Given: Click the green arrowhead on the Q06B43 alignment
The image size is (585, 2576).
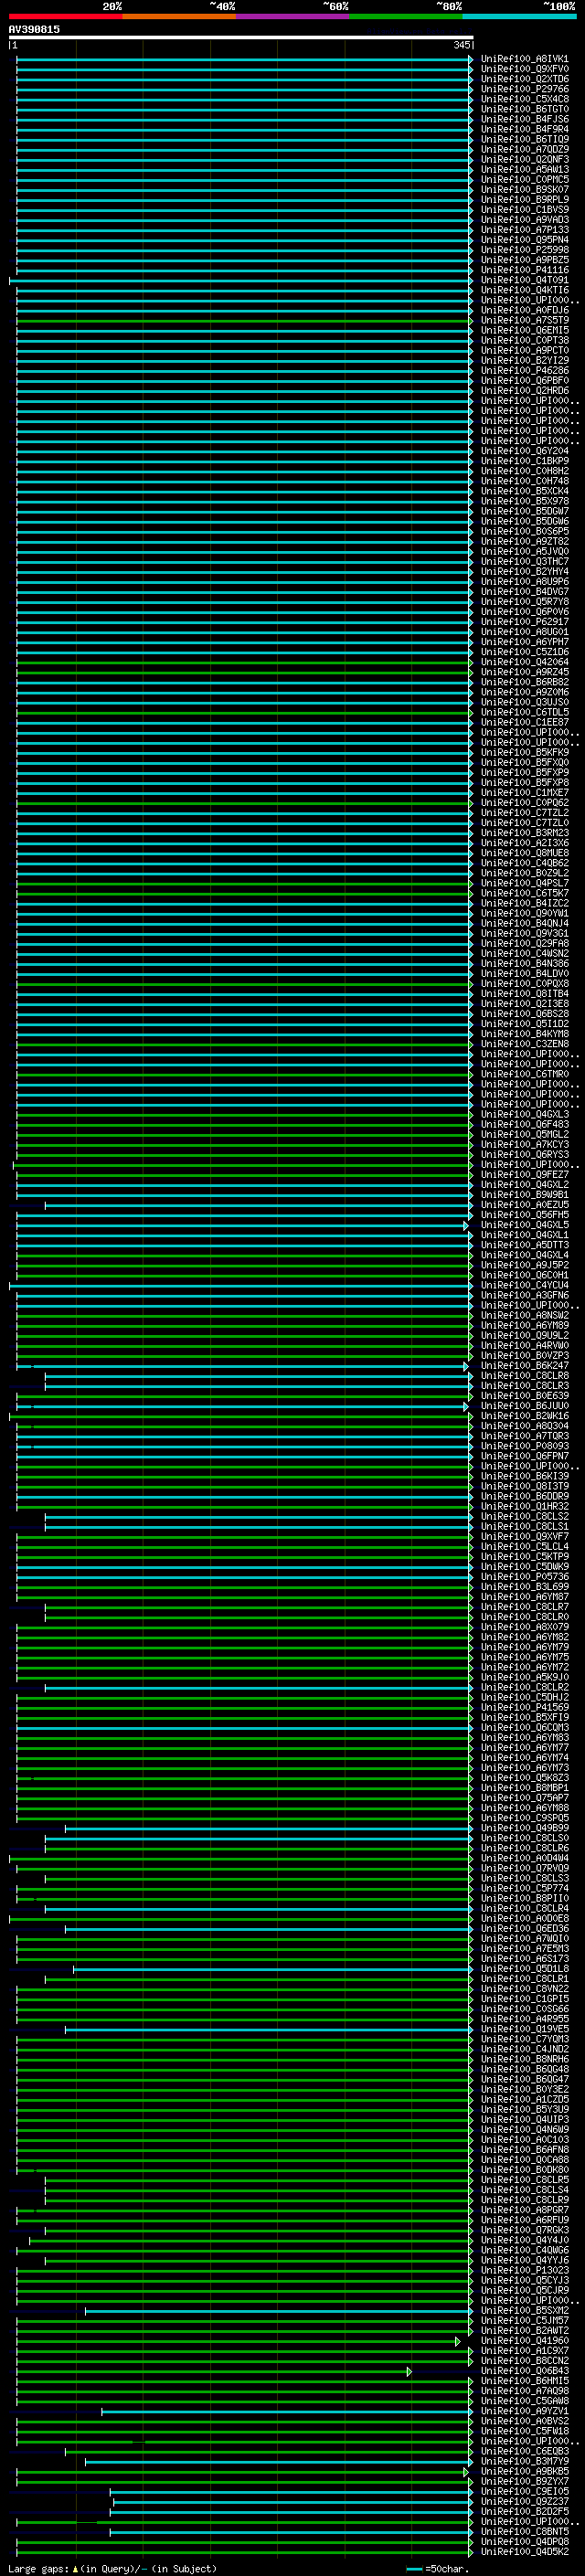Looking at the screenshot, I should coord(409,2371).
